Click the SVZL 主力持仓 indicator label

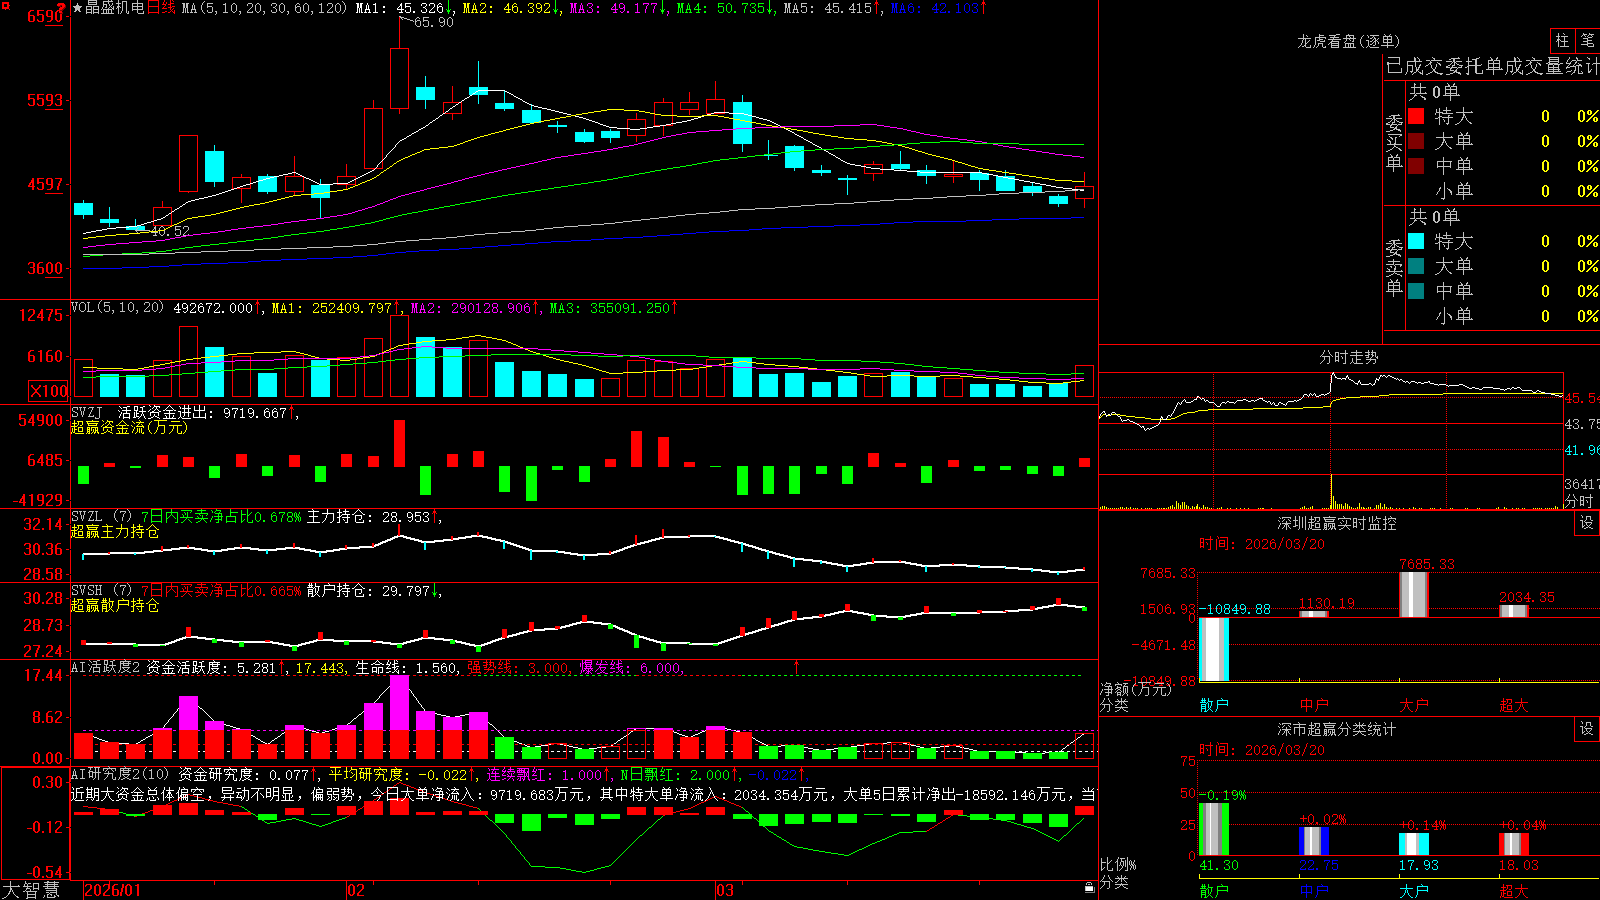pos(255,517)
